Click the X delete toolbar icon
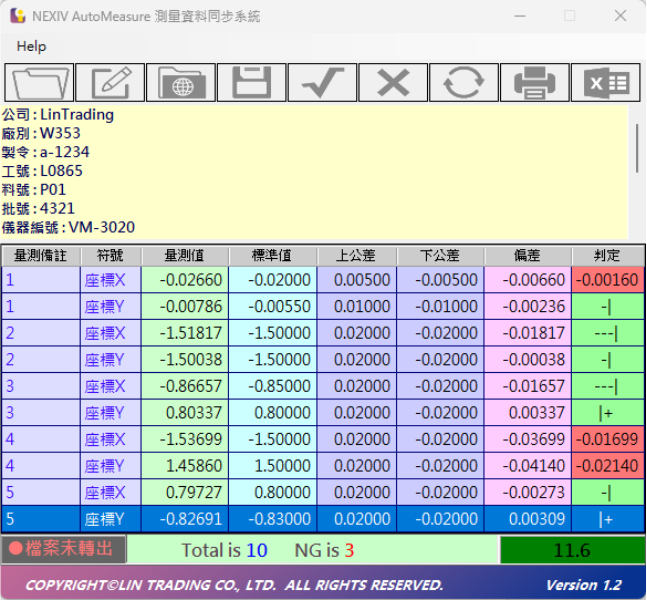Screen dimensions: 647x600 (393, 83)
